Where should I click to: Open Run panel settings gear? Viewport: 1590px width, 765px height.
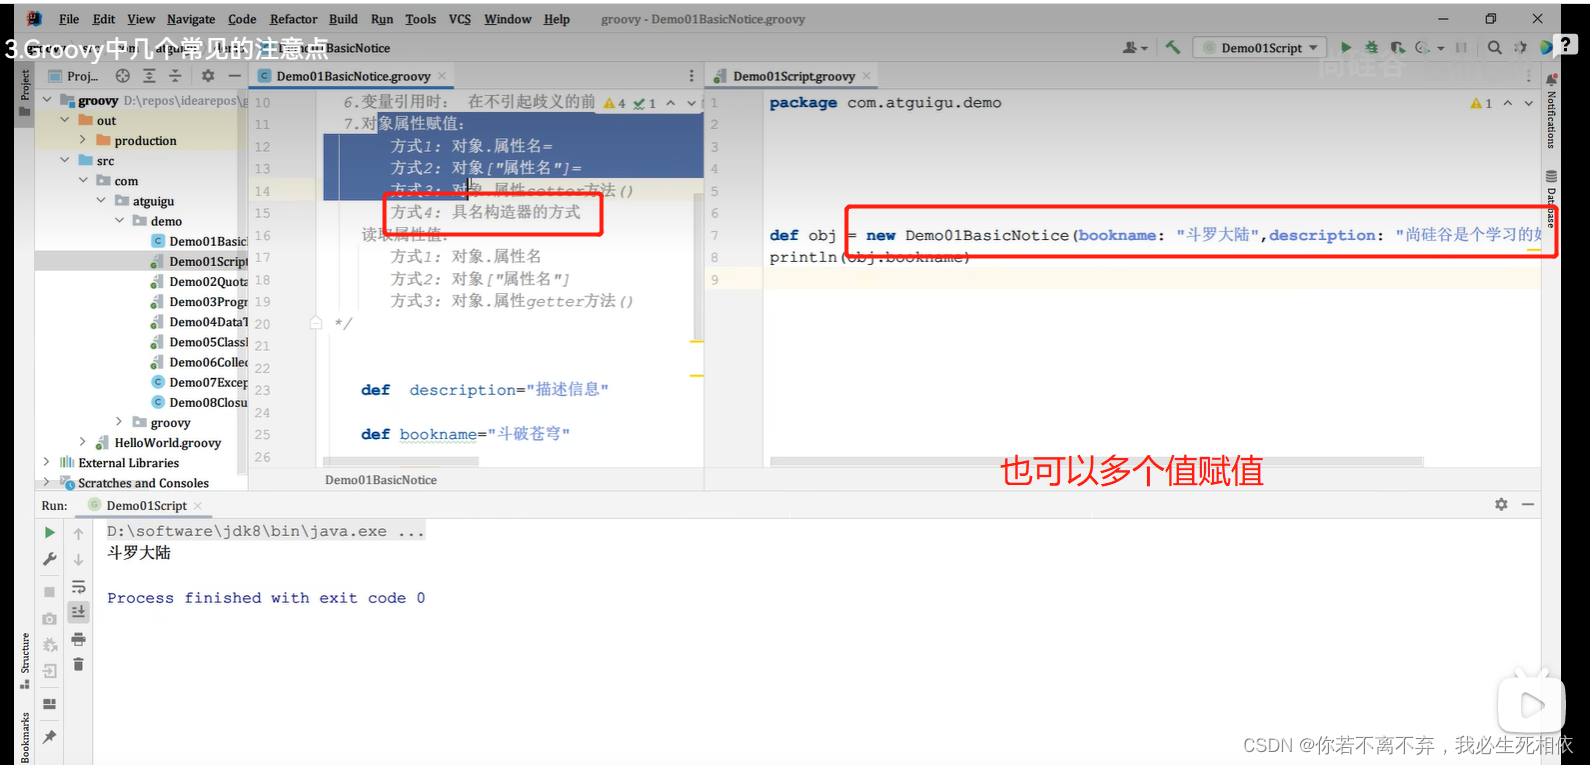pos(1501,505)
